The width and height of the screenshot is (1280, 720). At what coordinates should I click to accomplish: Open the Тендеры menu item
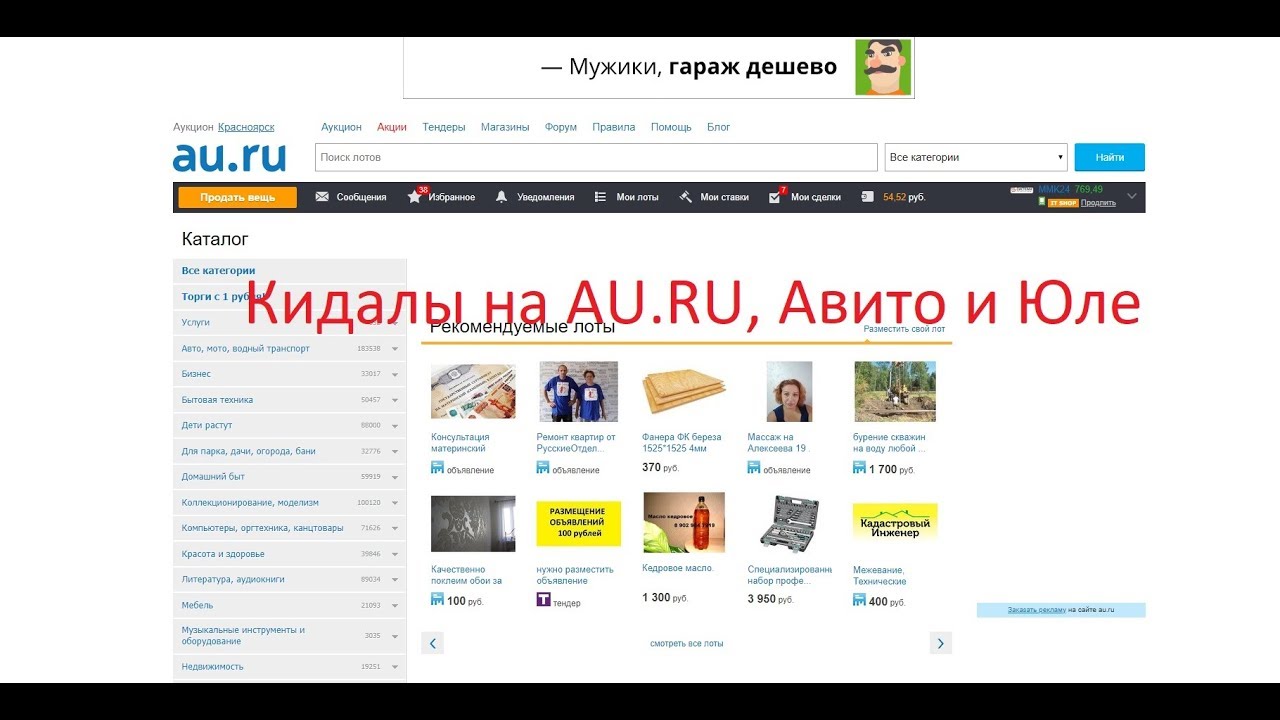(444, 127)
